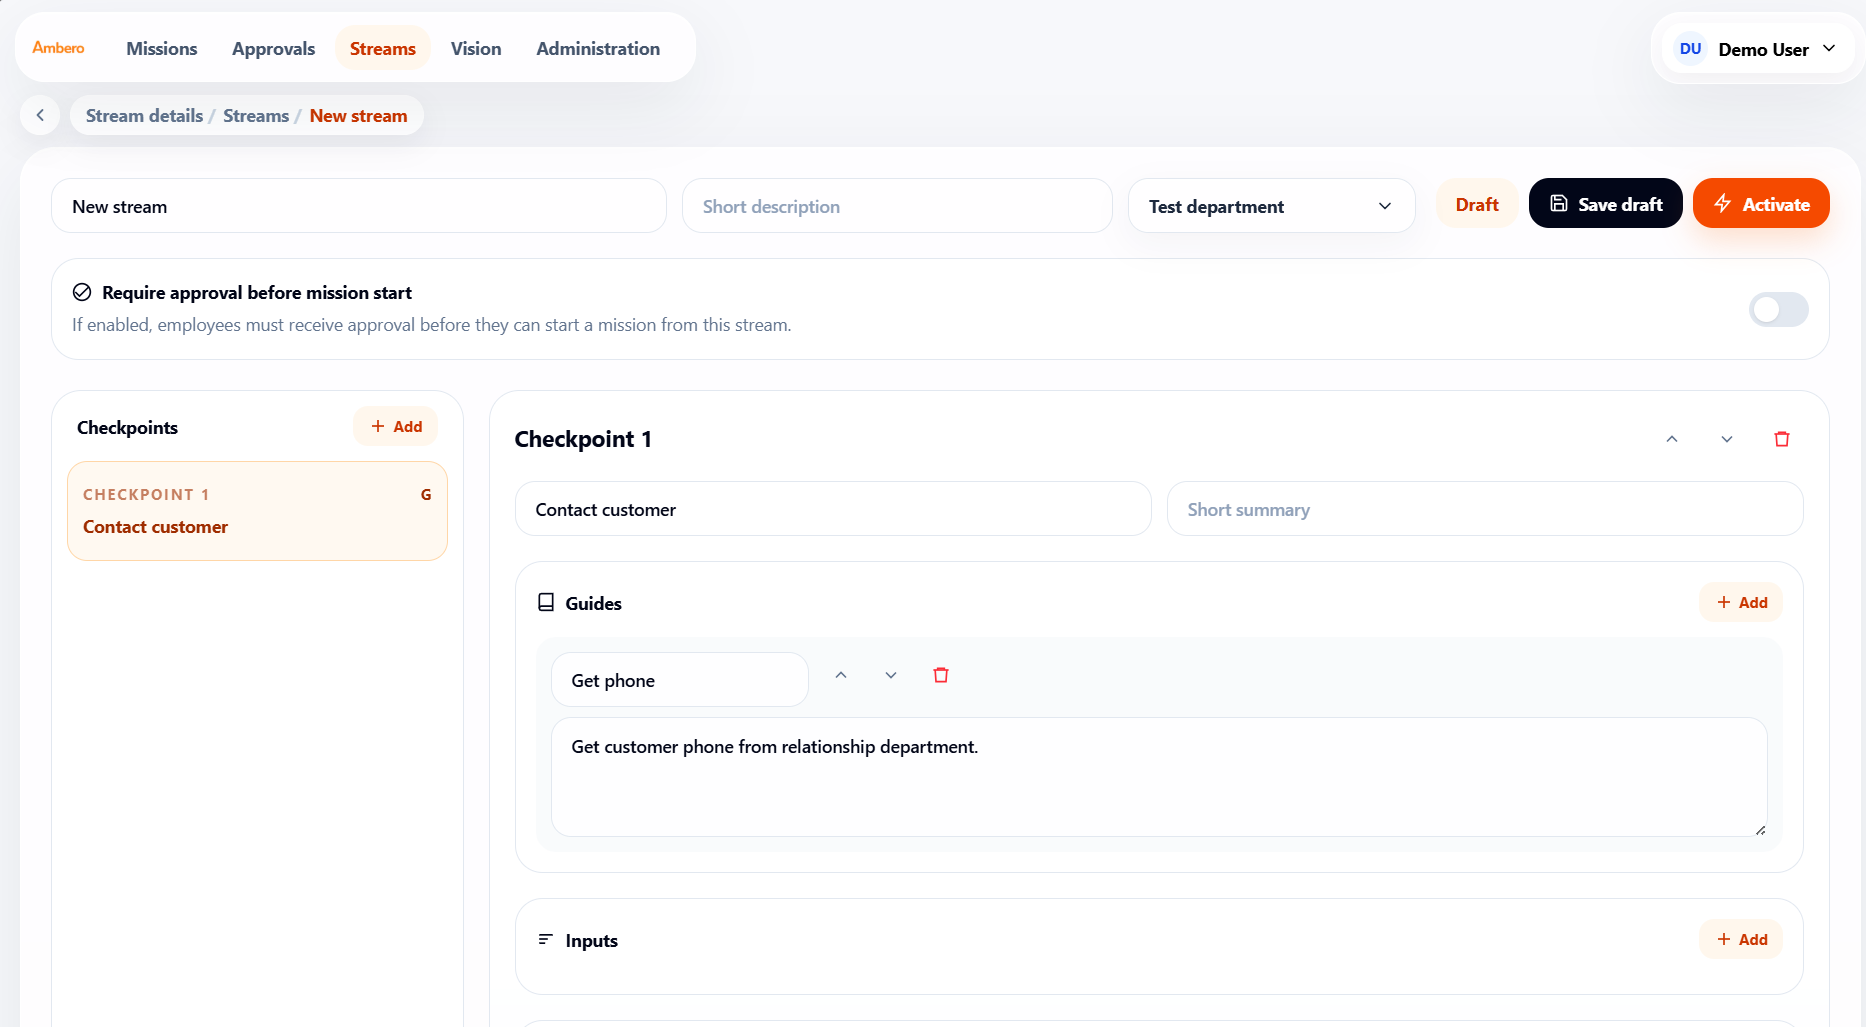Add a new input

[x=1741, y=939]
